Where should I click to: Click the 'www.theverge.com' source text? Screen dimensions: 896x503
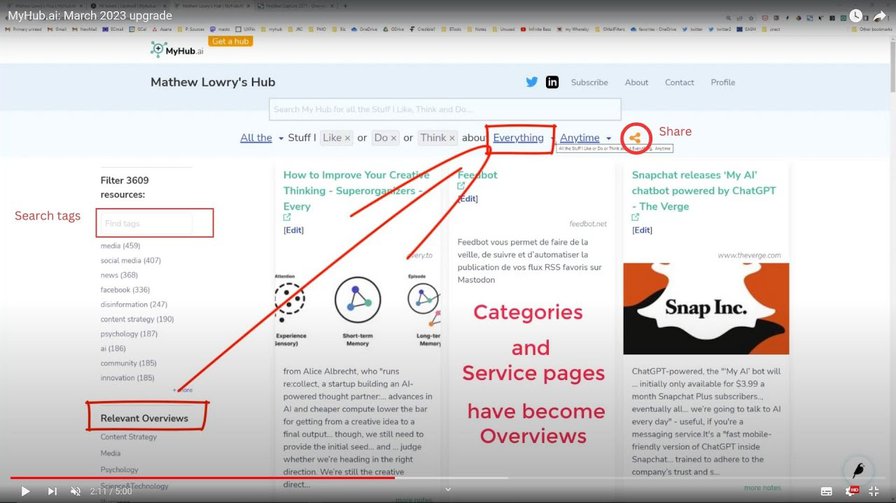(749, 255)
